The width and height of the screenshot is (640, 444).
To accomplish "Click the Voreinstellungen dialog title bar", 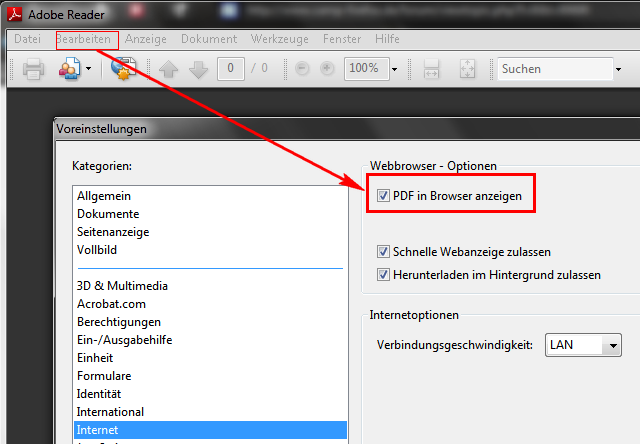I will [347, 129].
